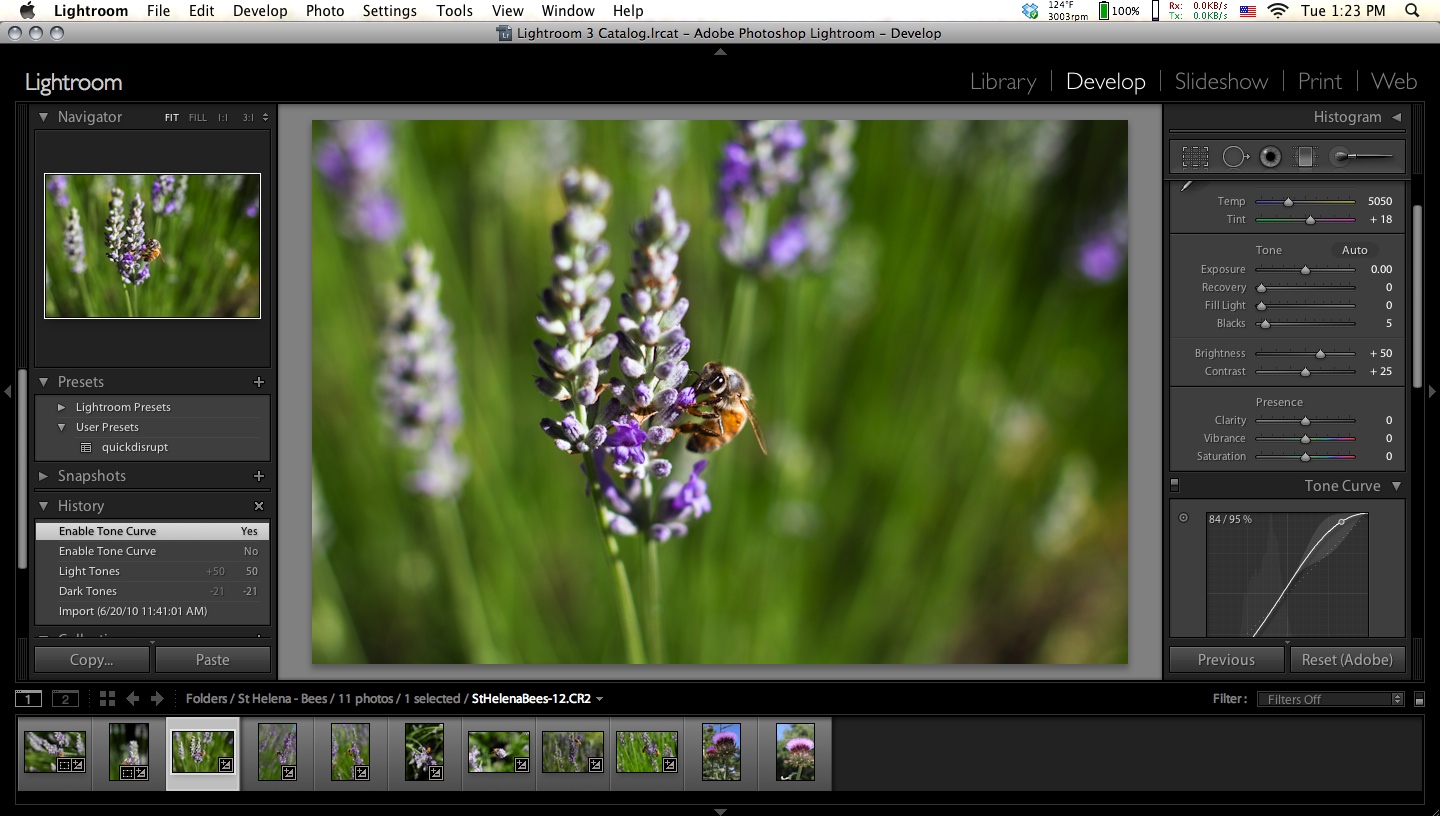Collapse the History panel
This screenshot has width=1440, height=816.
point(43,506)
